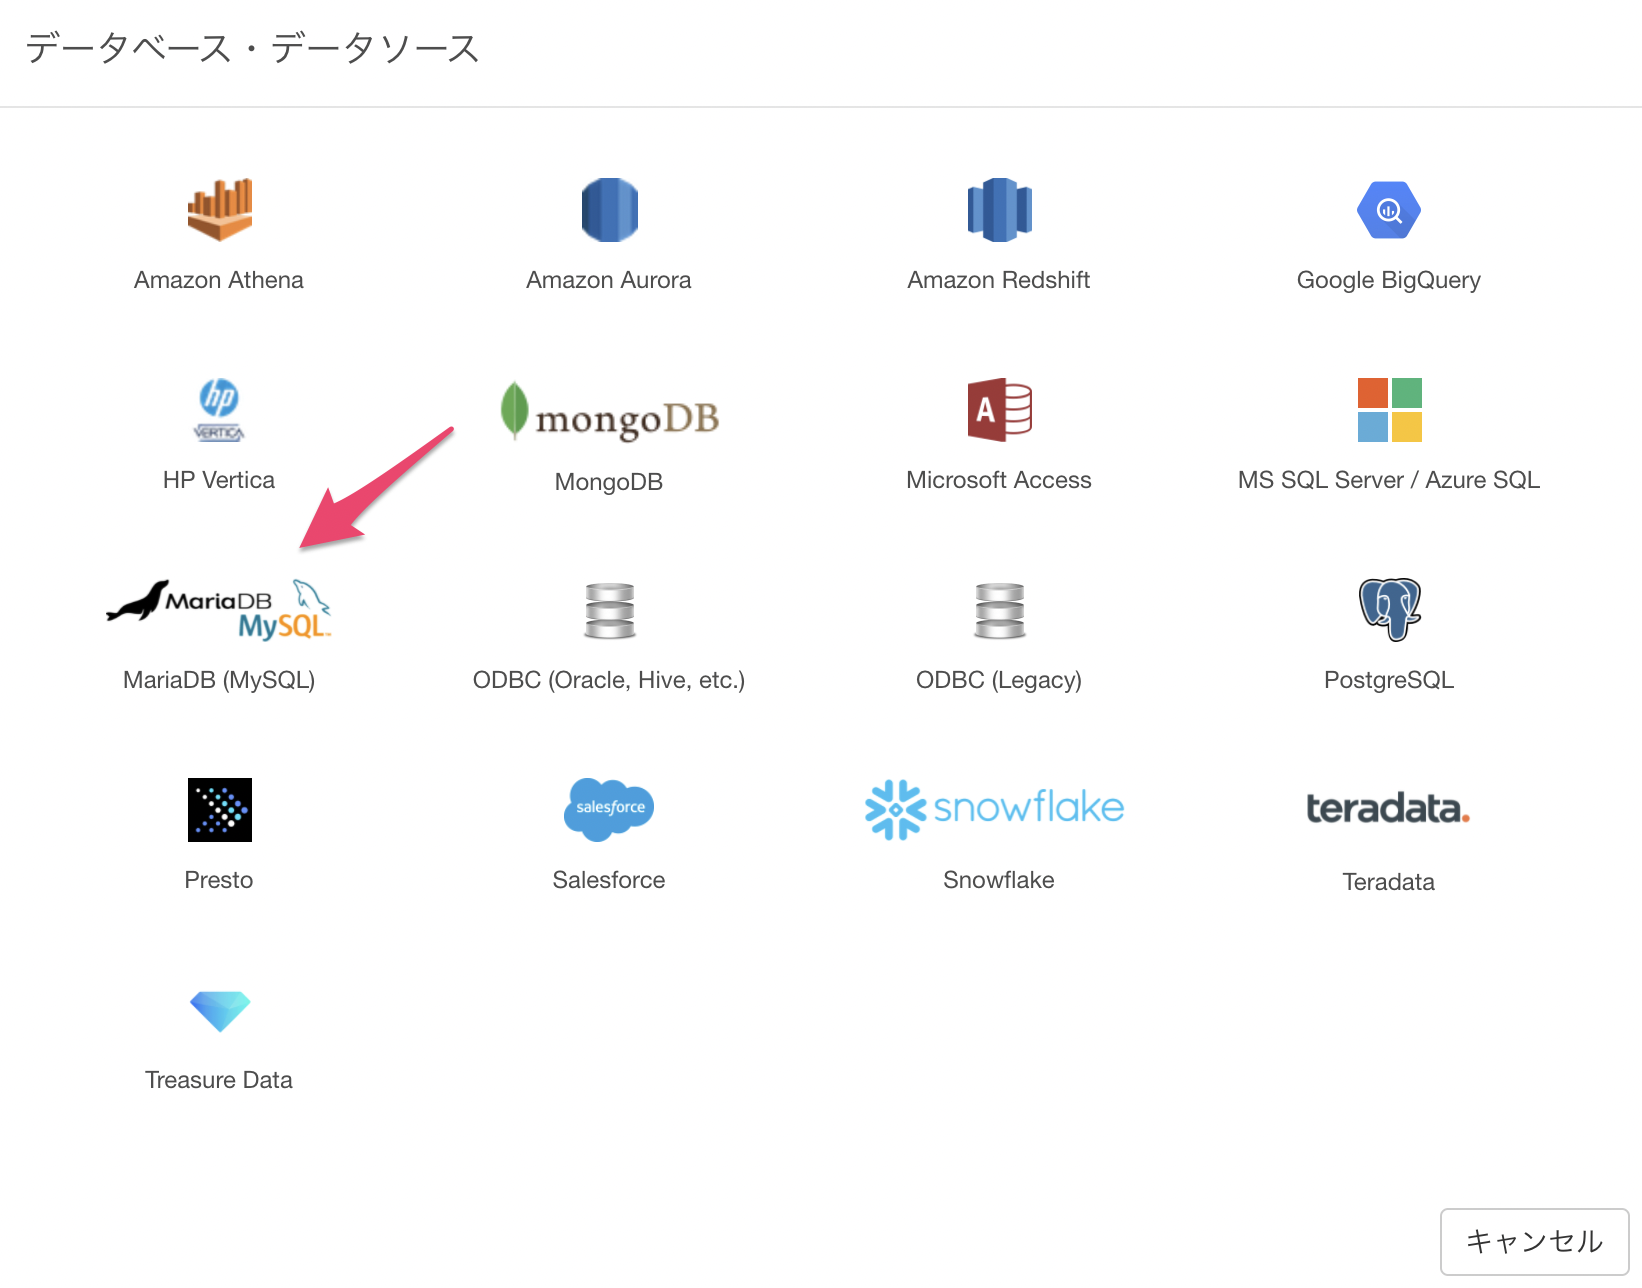Image resolution: width=1642 pixels, height=1288 pixels.
Task: Choose the Salesforce text label
Action: 609,880
